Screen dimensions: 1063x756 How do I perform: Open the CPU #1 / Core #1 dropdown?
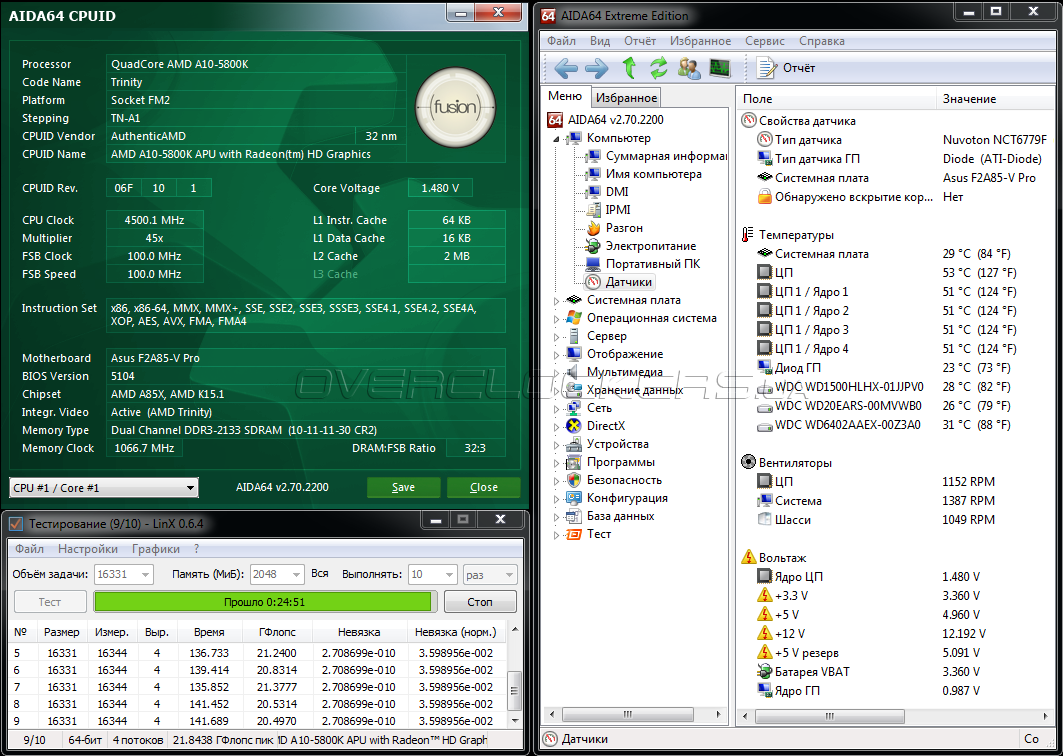coord(104,488)
